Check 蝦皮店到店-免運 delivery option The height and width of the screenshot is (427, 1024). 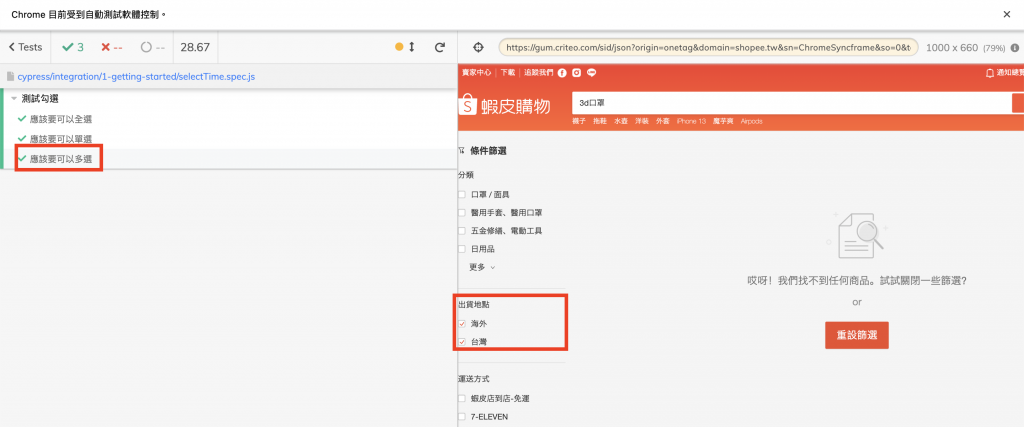(462, 398)
